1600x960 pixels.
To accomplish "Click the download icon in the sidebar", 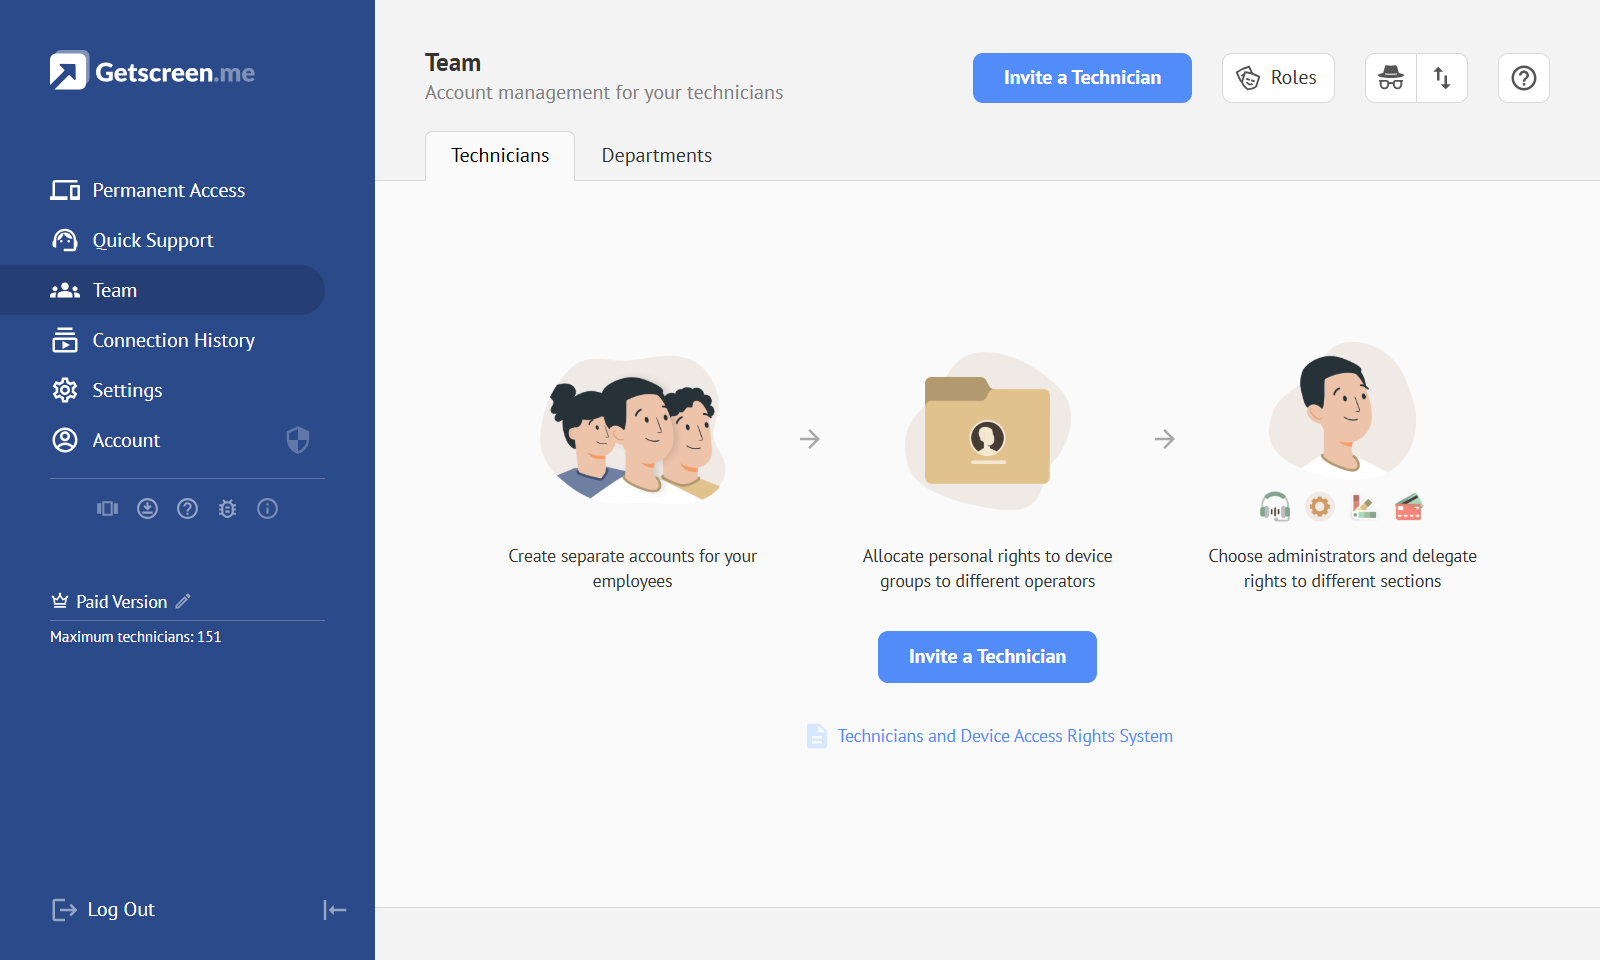I will [x=148, y=509].
